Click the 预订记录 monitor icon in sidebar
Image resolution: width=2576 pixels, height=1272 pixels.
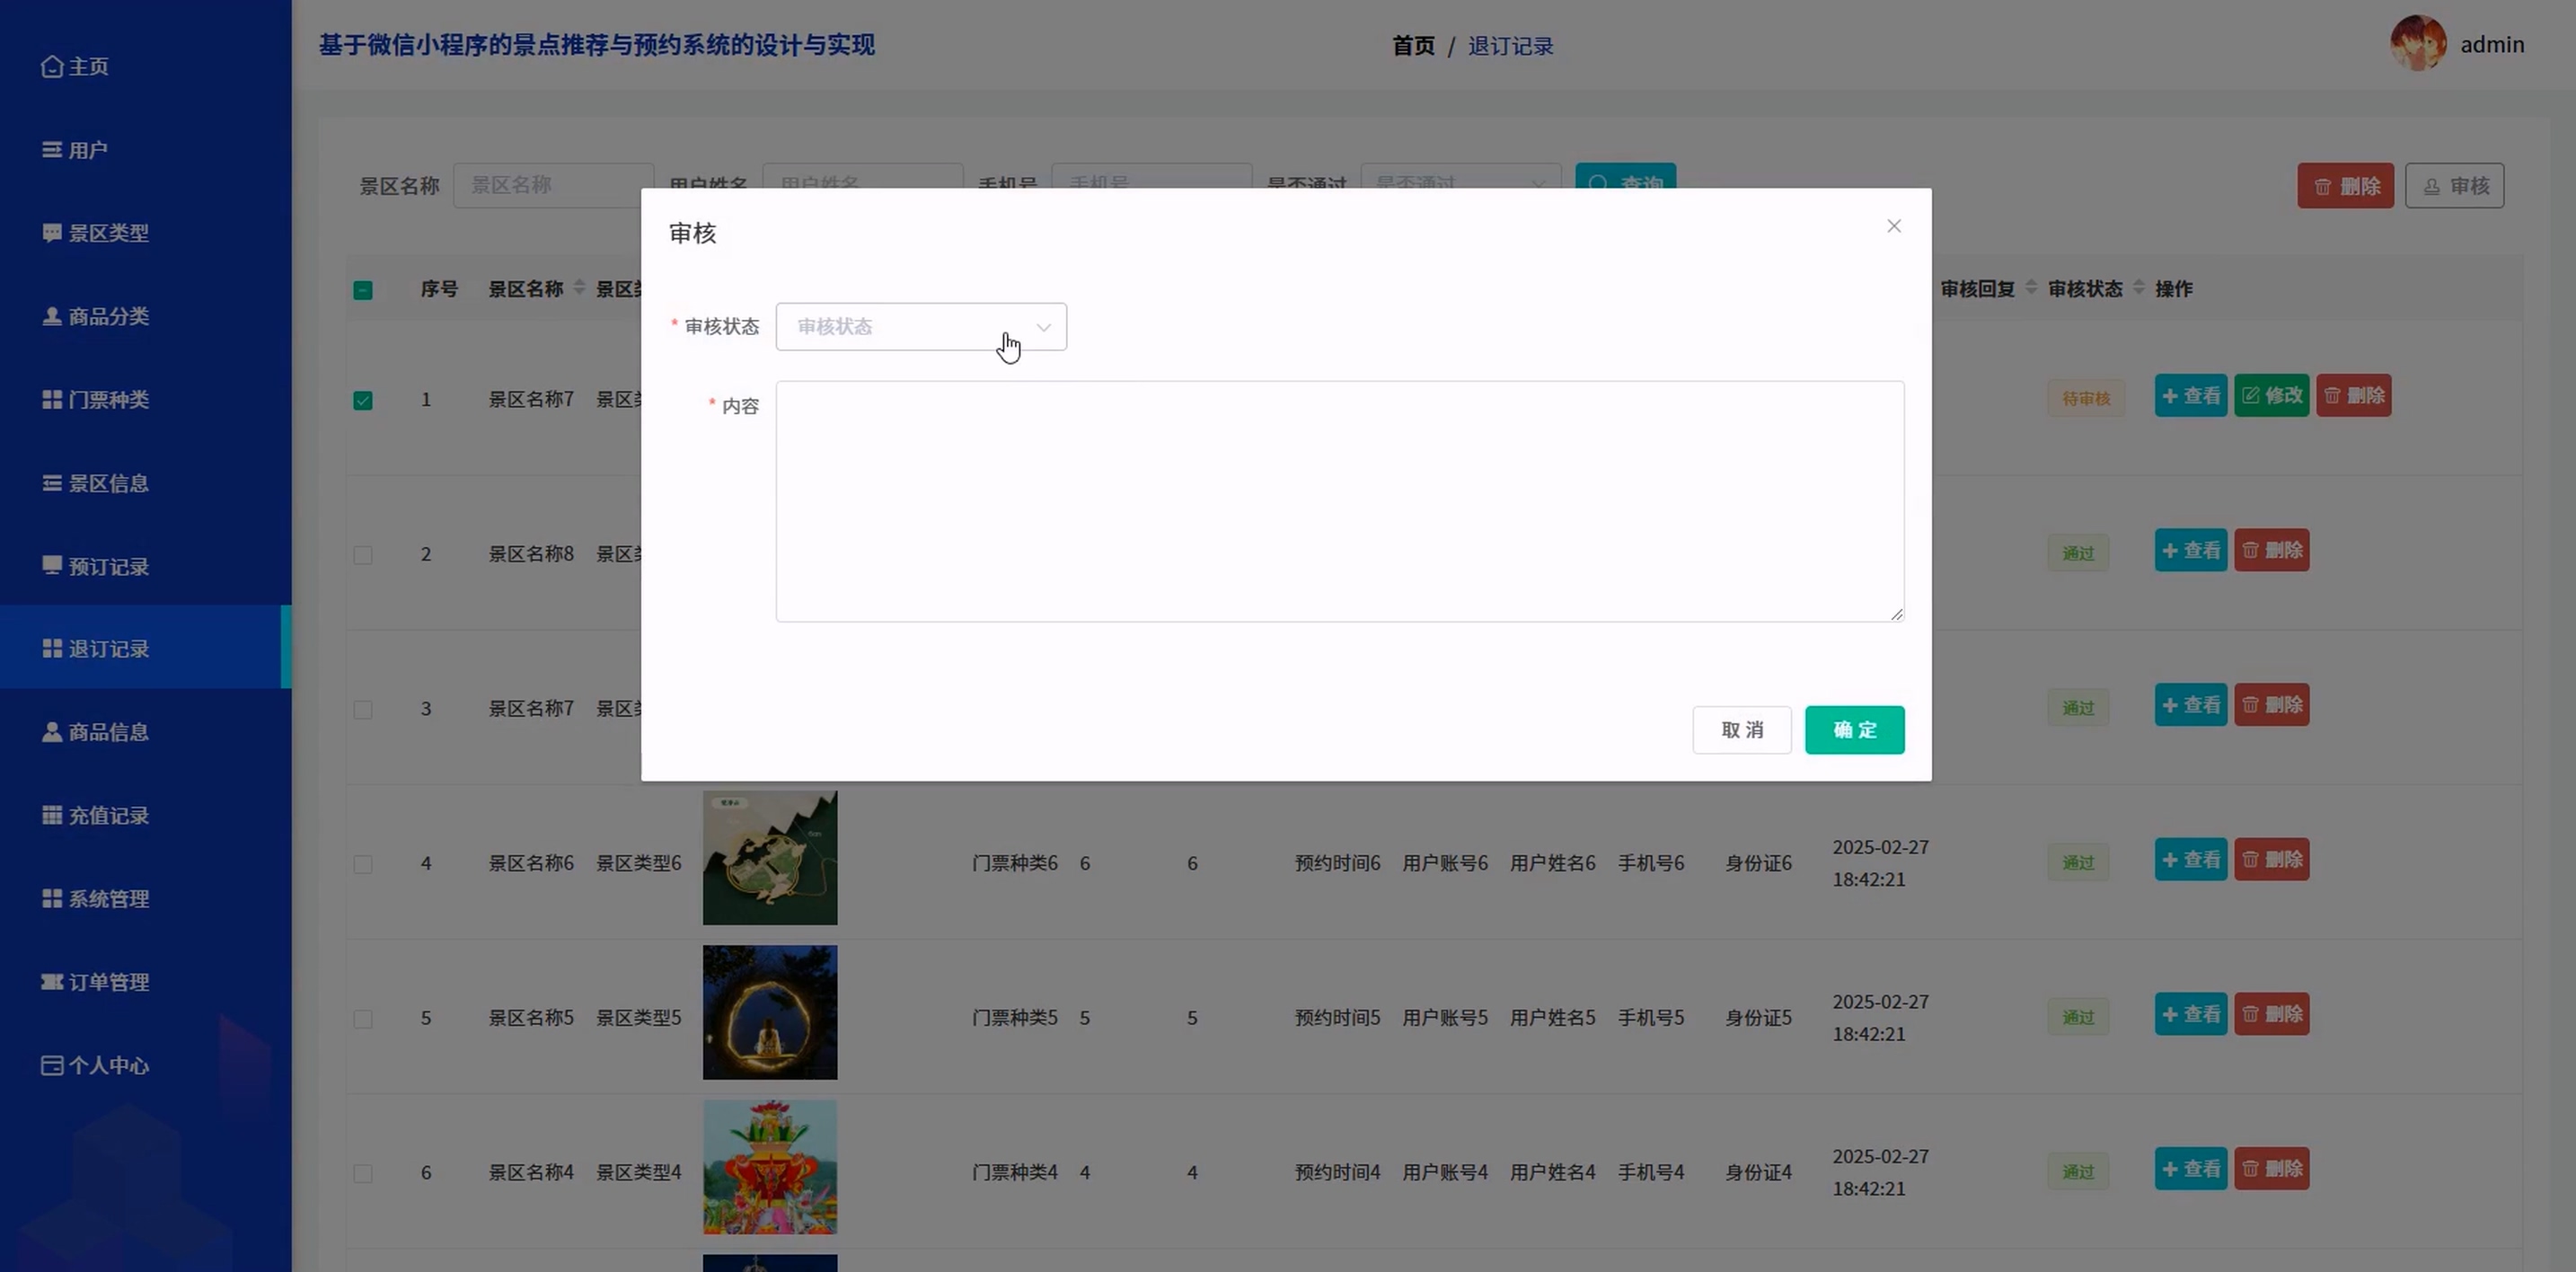pyautogui.click(x=52, y=566)
